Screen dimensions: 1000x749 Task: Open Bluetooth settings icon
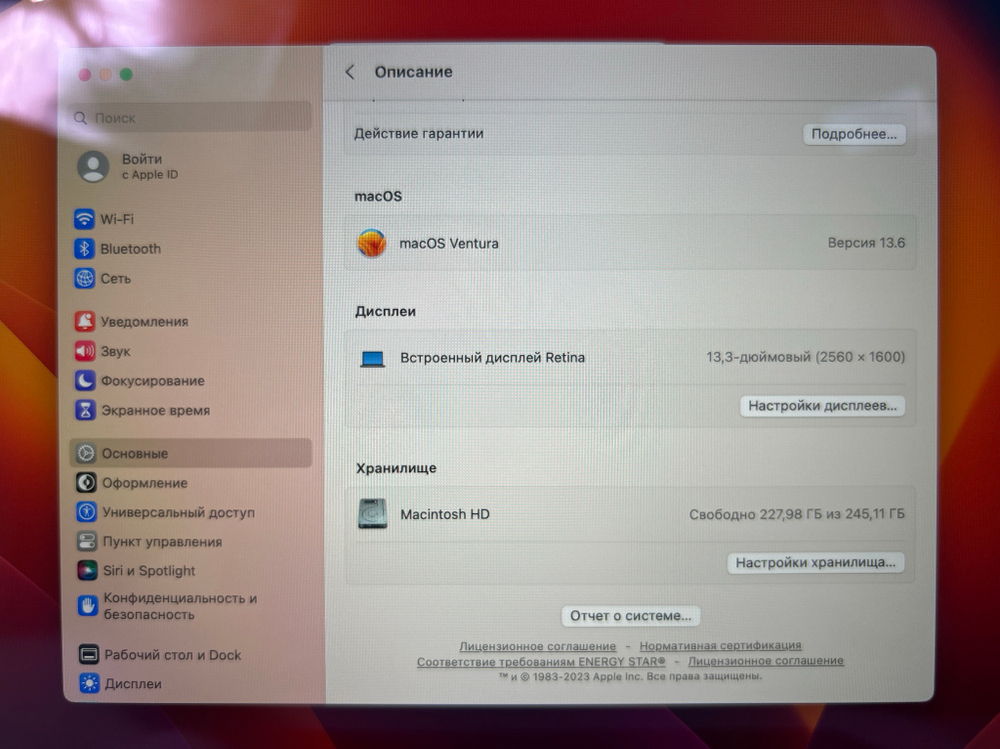(85, 249)
